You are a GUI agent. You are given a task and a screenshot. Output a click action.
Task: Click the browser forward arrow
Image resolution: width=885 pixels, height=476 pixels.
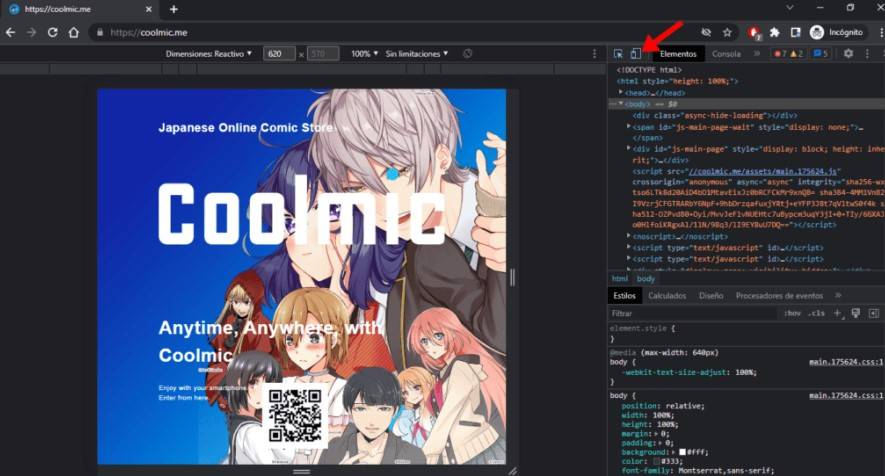point(32,33)
